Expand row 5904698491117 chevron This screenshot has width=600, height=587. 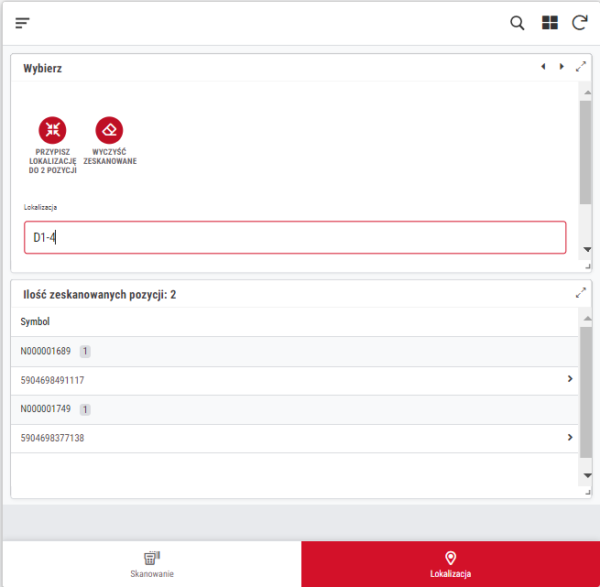(570, 379)
